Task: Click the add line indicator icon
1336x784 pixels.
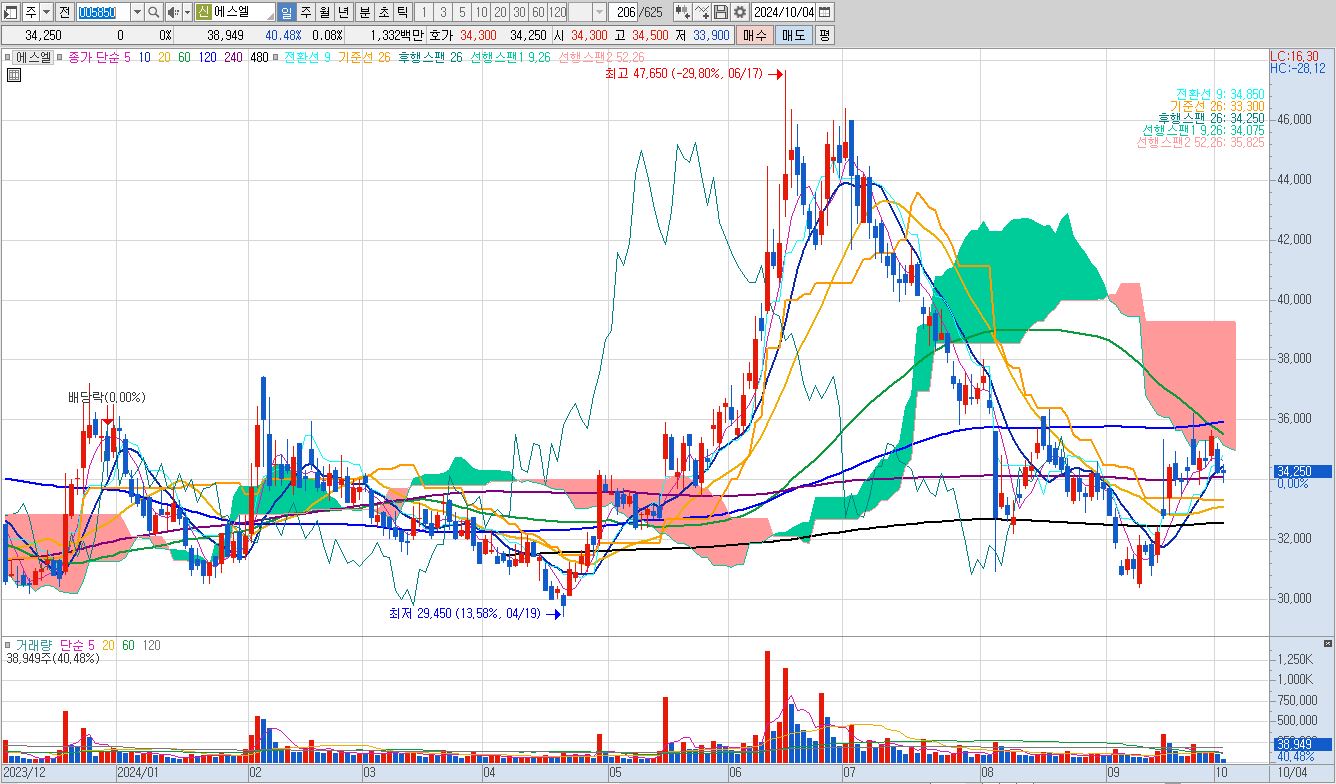Action: [702, 12]
